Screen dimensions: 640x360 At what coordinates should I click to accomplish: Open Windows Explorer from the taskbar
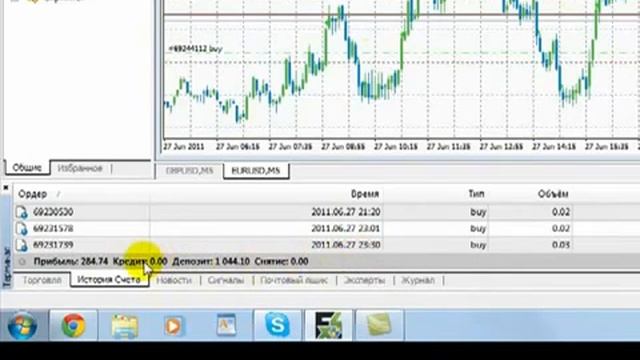click(124, 326)
